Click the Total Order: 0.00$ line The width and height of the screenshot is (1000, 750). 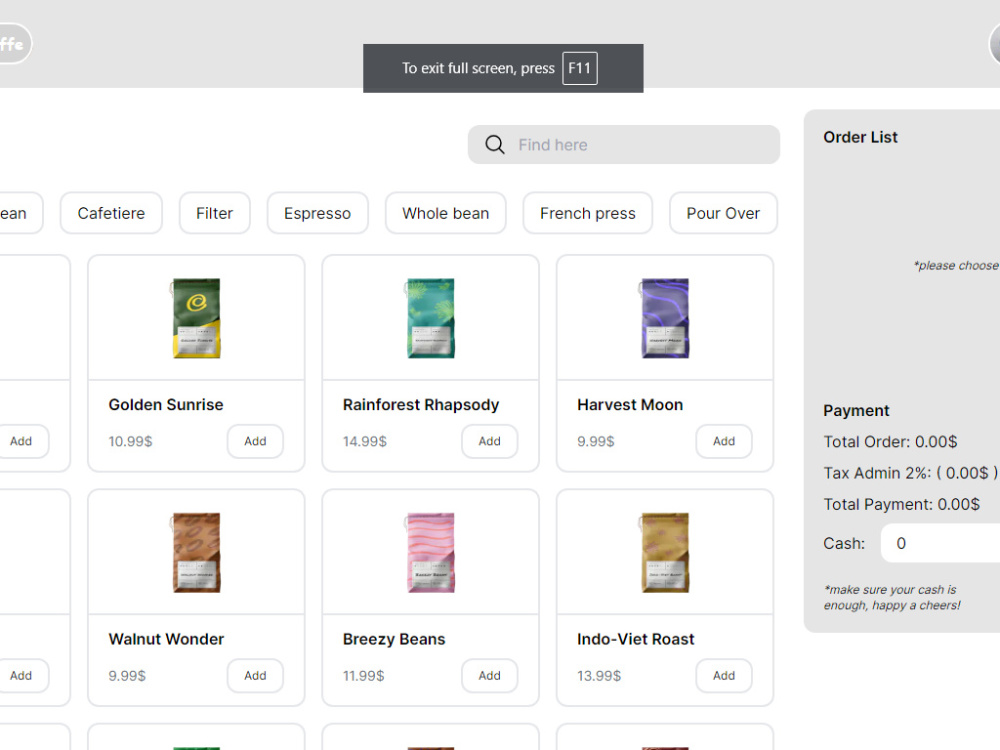890,442
